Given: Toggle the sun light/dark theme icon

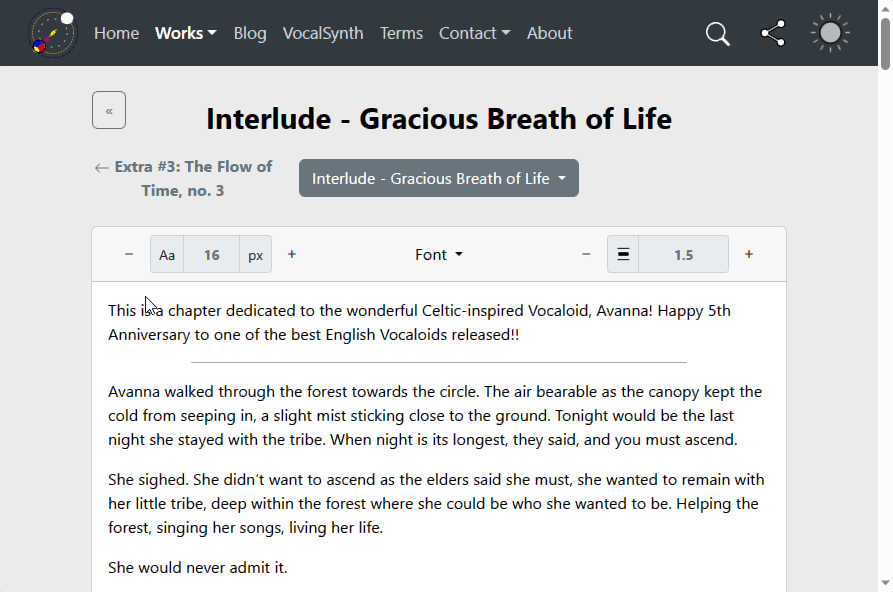Looking at the screenshot, I should (830, 33).
